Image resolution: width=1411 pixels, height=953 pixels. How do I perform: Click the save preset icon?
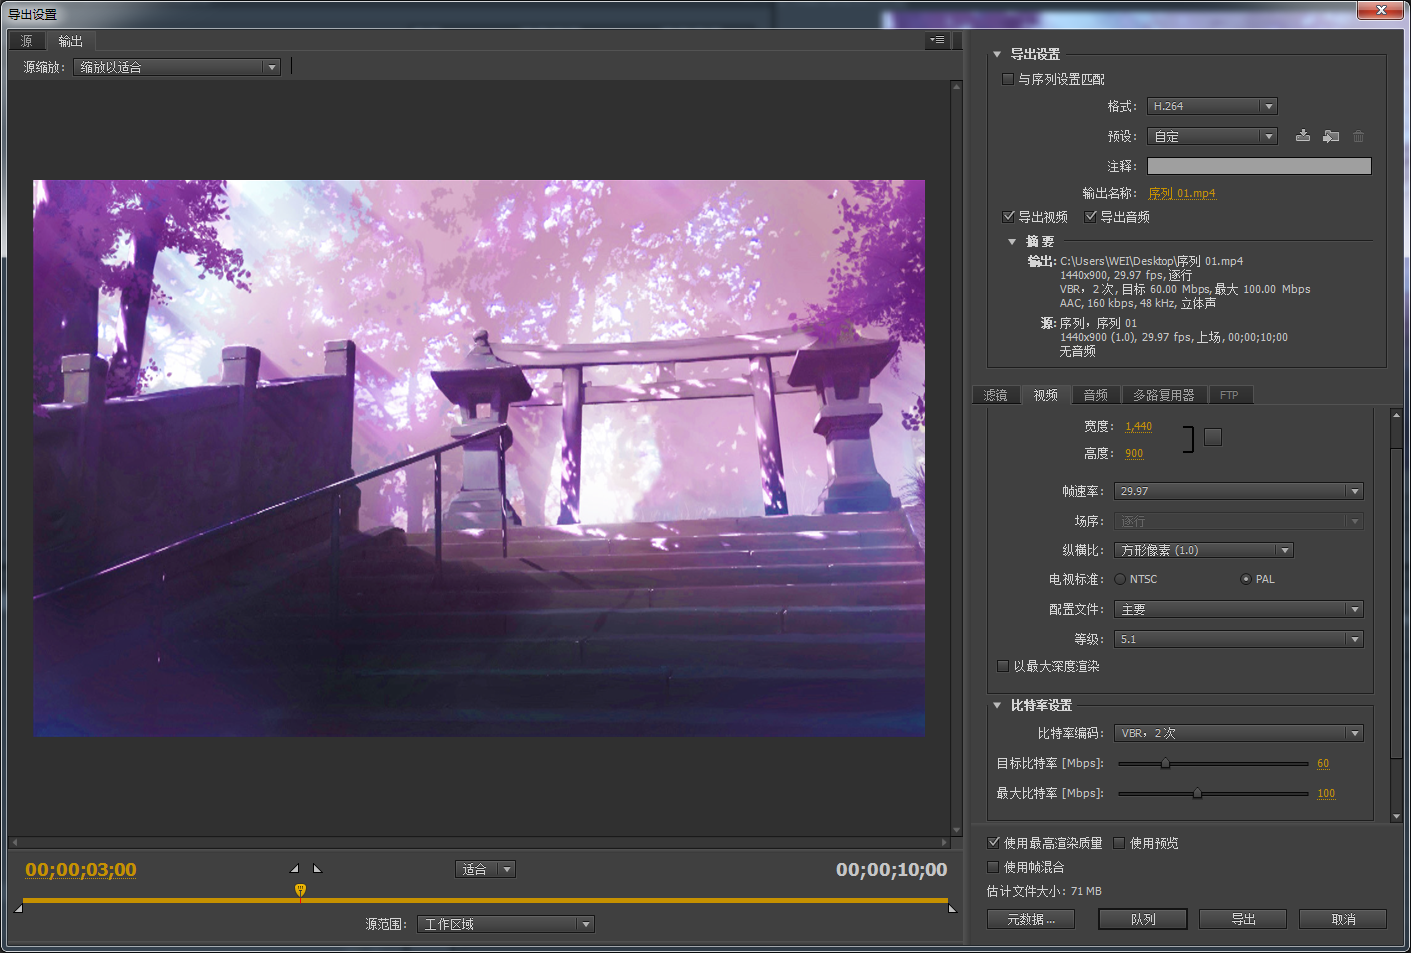(1302, 136)
